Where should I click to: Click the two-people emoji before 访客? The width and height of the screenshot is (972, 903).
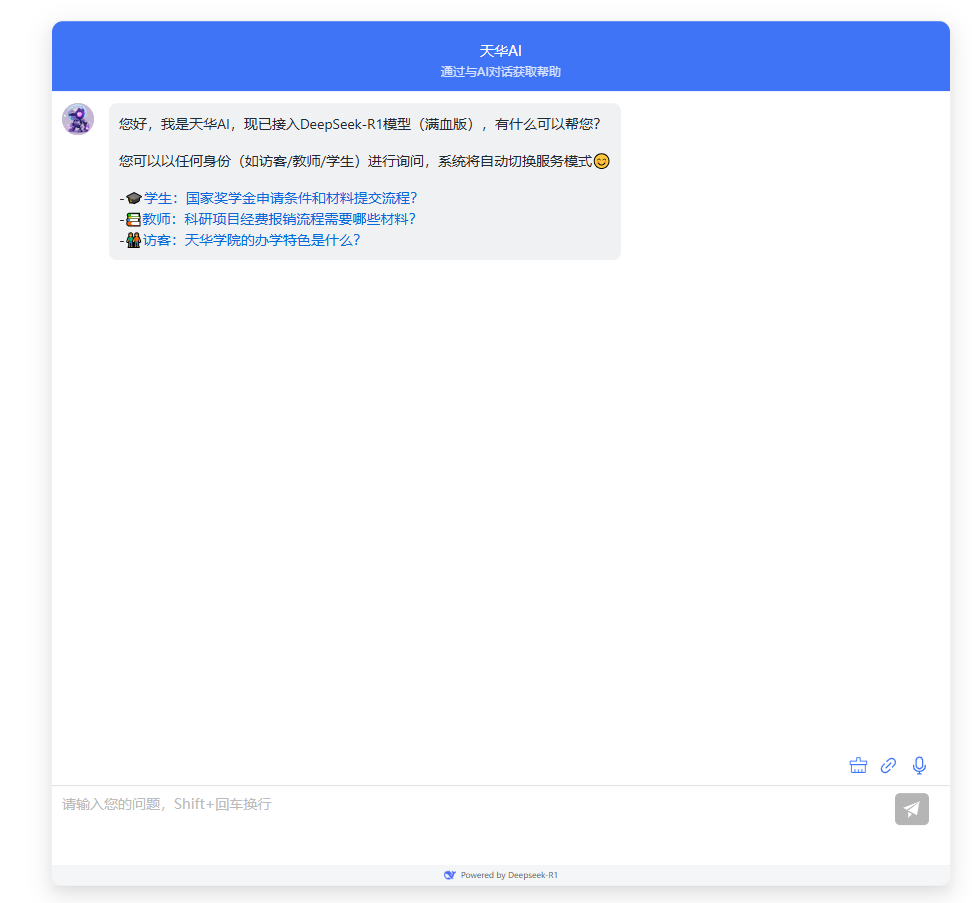[134, 240]
